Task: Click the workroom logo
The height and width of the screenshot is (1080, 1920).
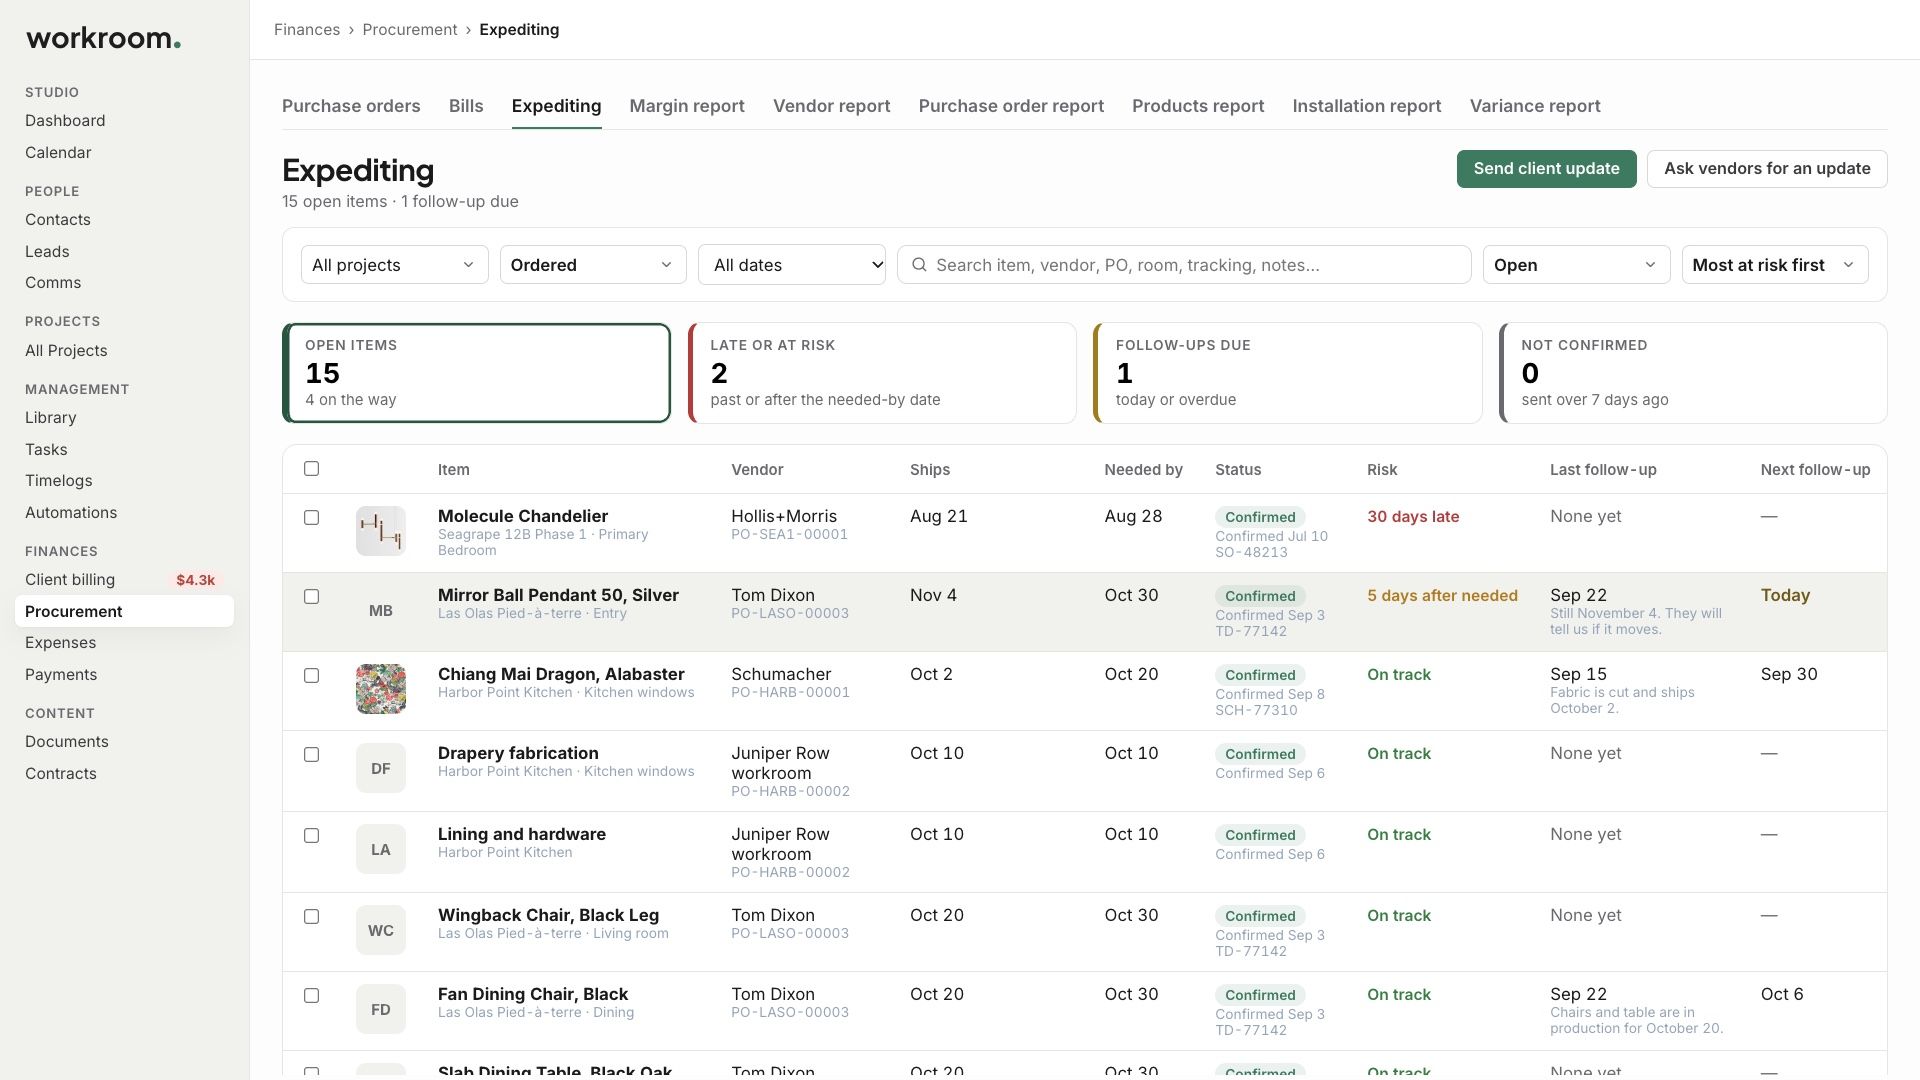Action: 103,38
